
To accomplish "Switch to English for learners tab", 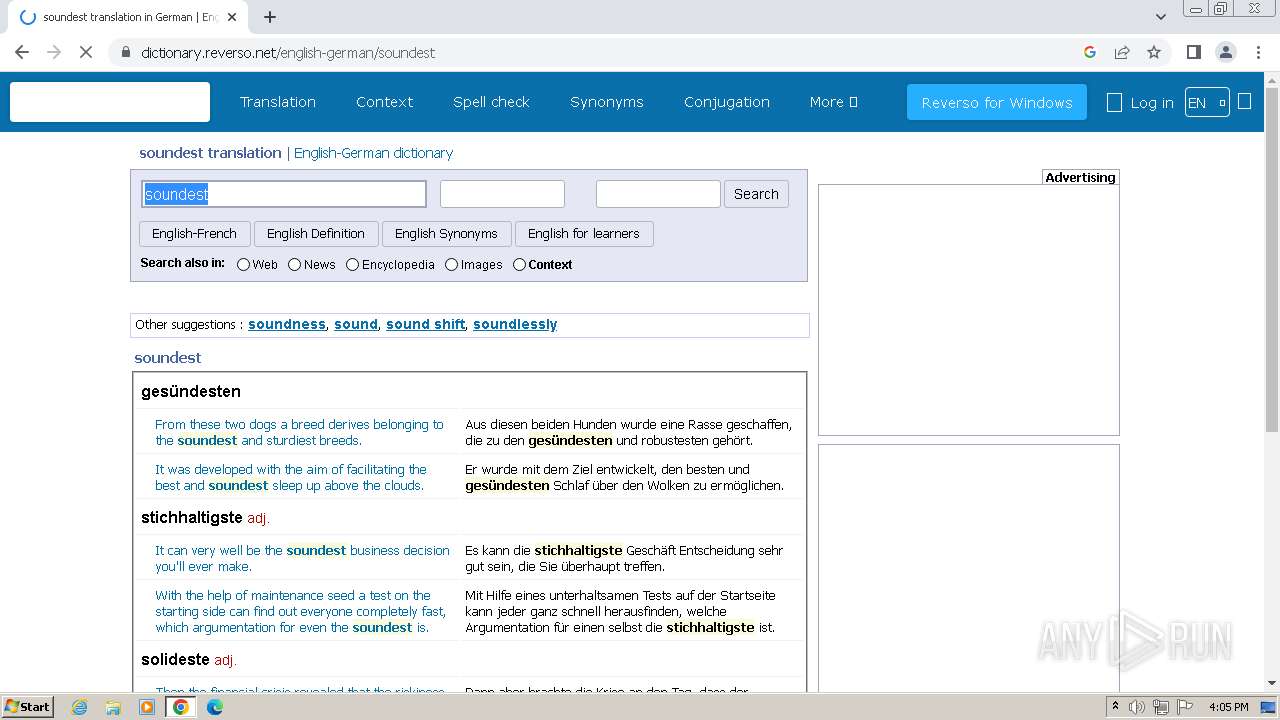I will point(584,234).
